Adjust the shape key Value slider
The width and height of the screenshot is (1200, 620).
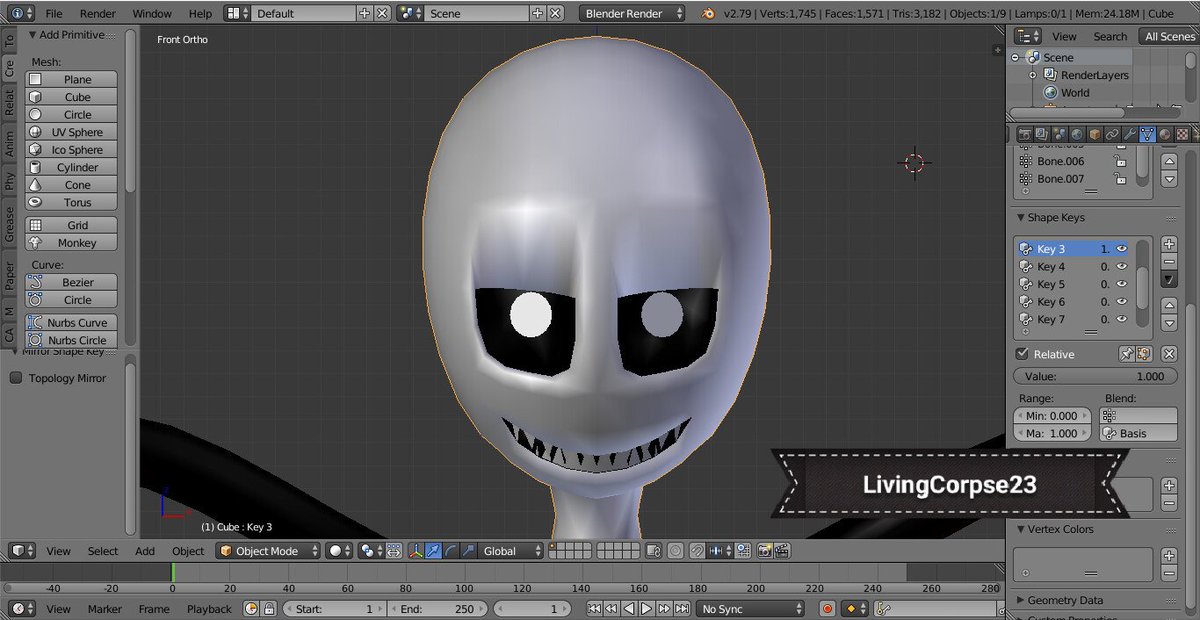pos(1095,376)
